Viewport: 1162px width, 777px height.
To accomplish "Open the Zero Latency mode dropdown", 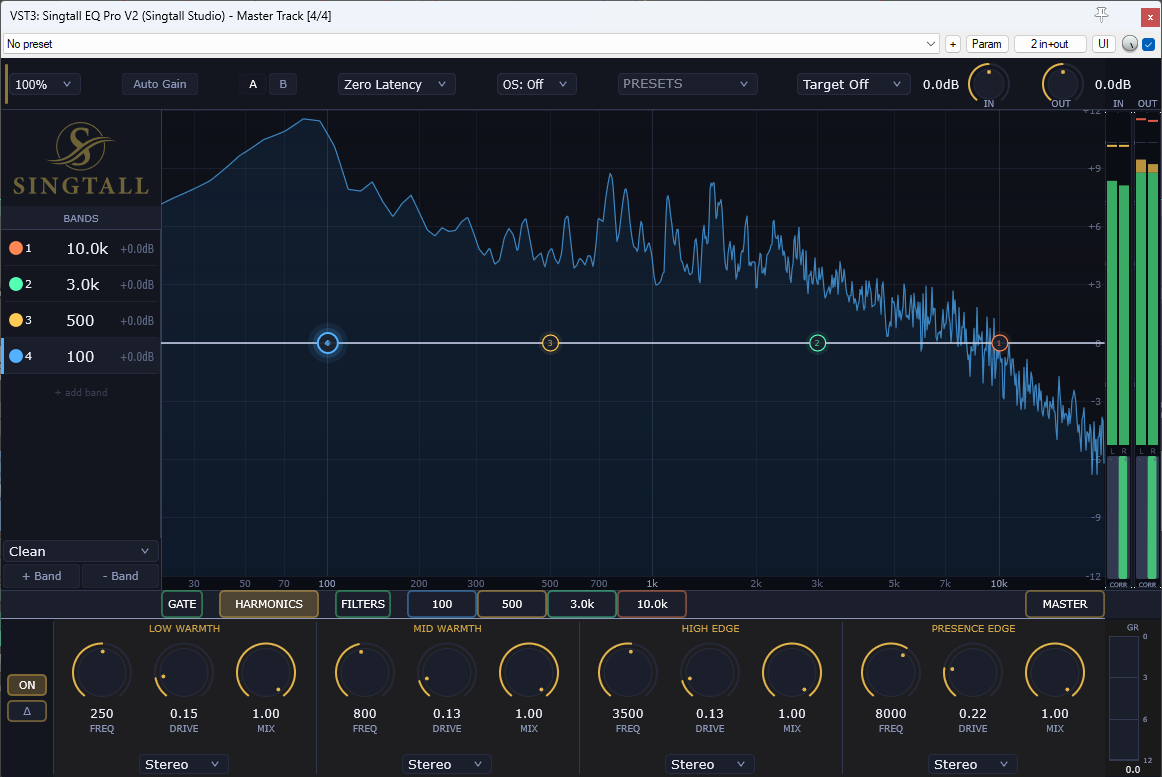I will pos(396,84).
